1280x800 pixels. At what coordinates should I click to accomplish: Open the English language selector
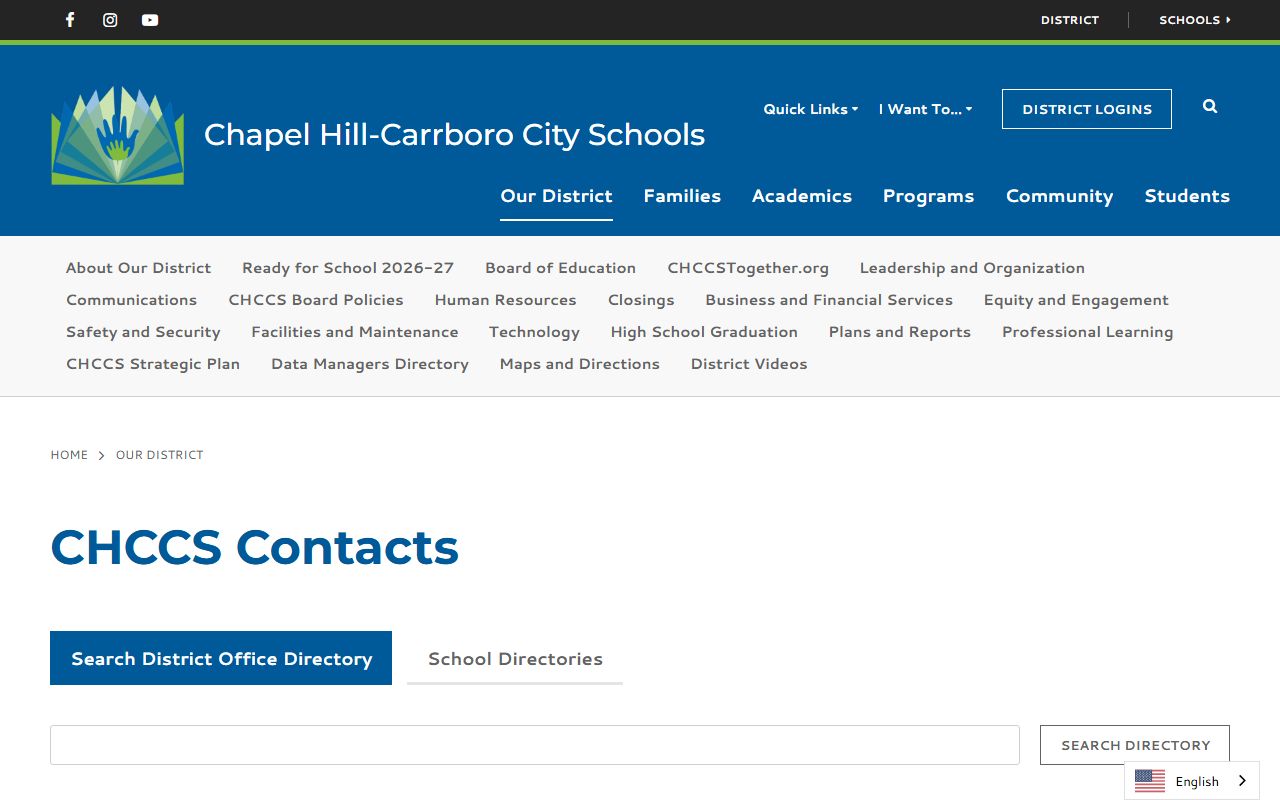click(1192, 781)
